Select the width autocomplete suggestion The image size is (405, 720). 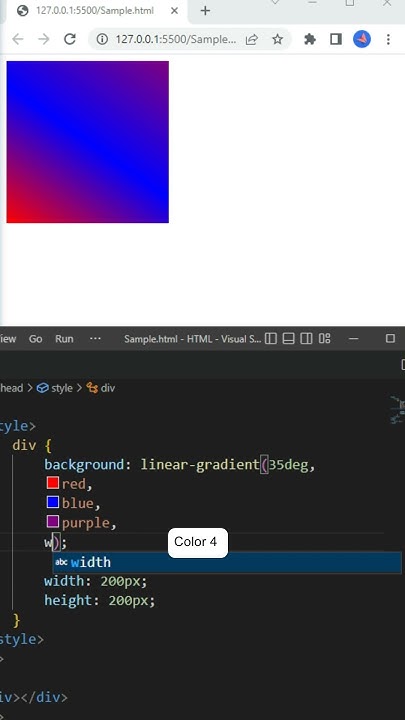[227, 562]
